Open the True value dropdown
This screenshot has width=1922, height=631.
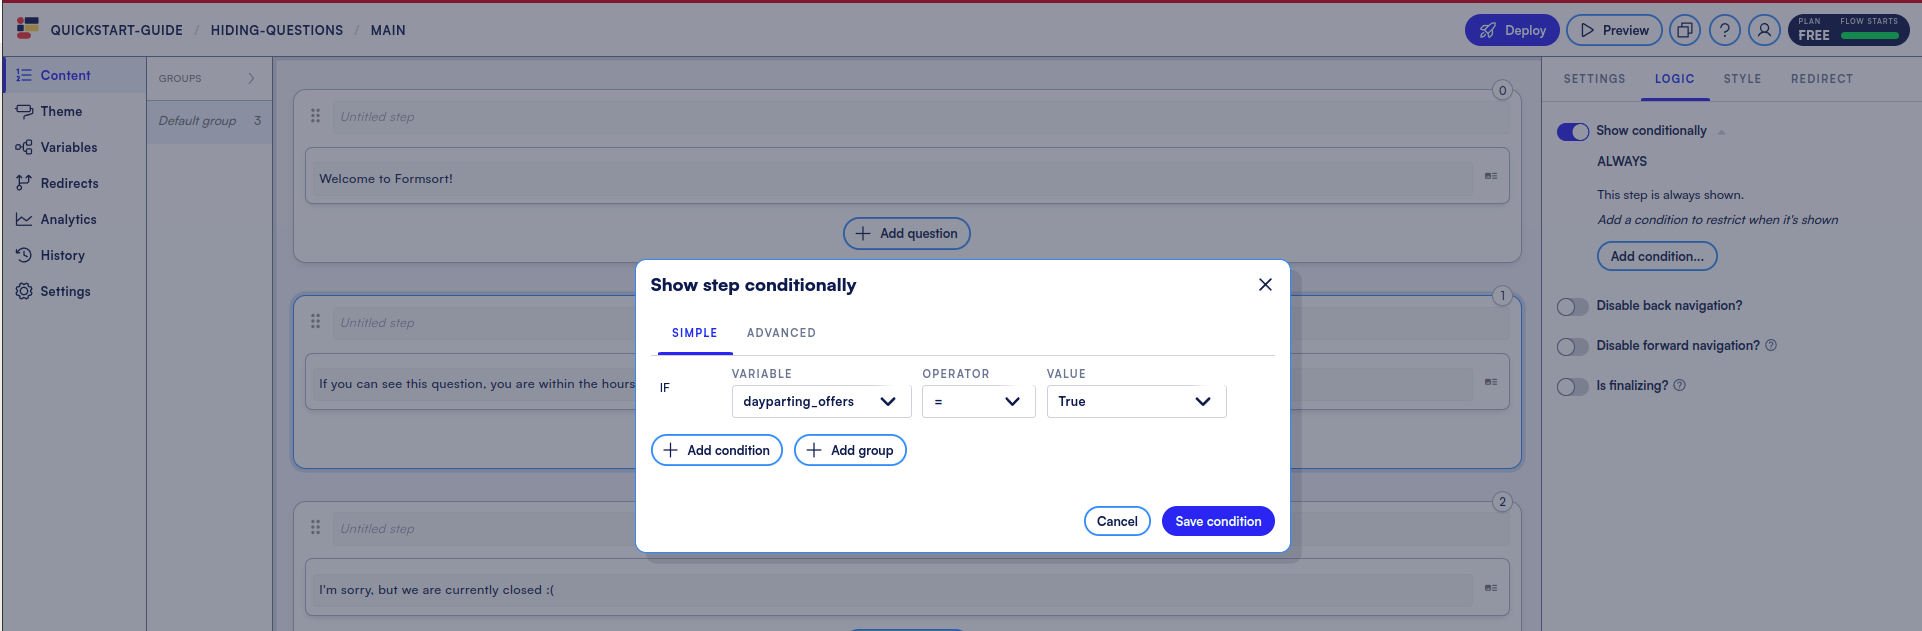pos(1135,401)
